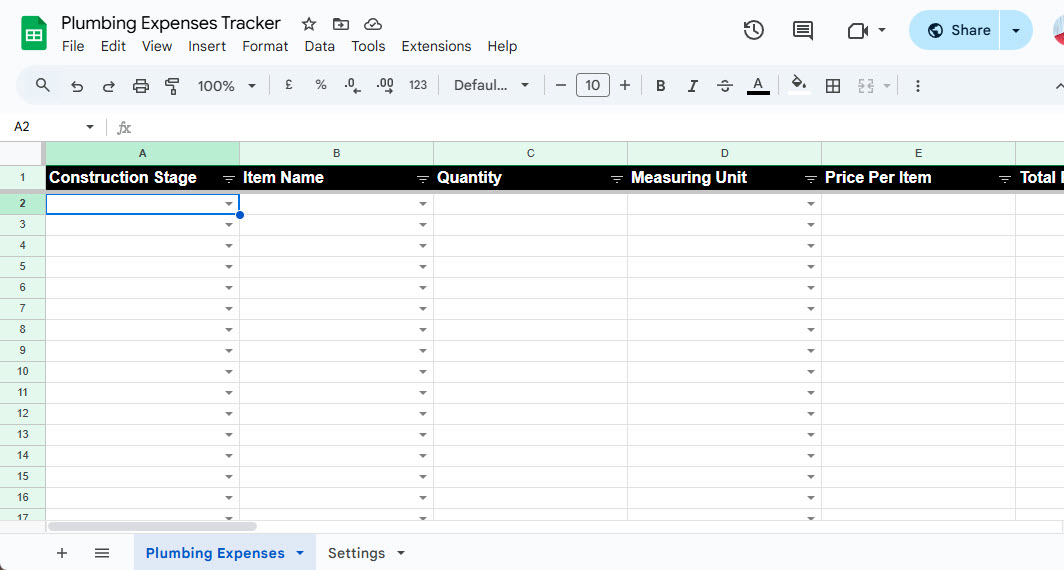Click the search menus magnifier icon
This screenshot has width=1064, height=570.
[x=43, y=86]
